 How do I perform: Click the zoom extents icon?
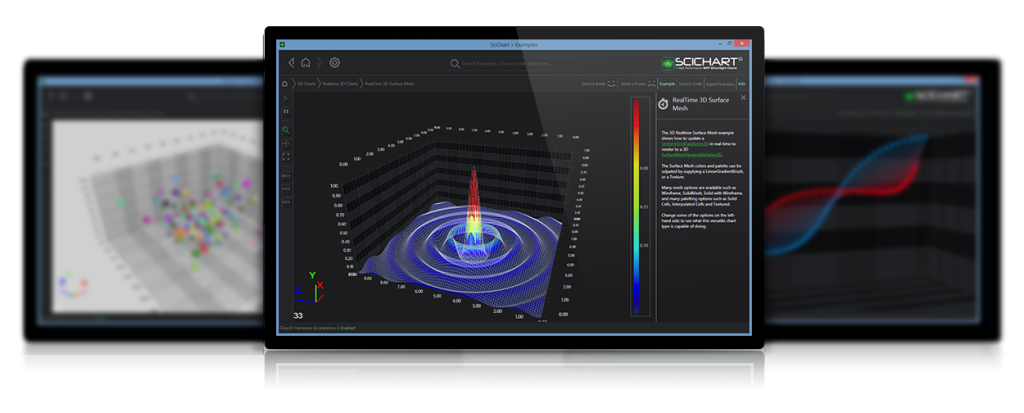click(x=286, y=157)
